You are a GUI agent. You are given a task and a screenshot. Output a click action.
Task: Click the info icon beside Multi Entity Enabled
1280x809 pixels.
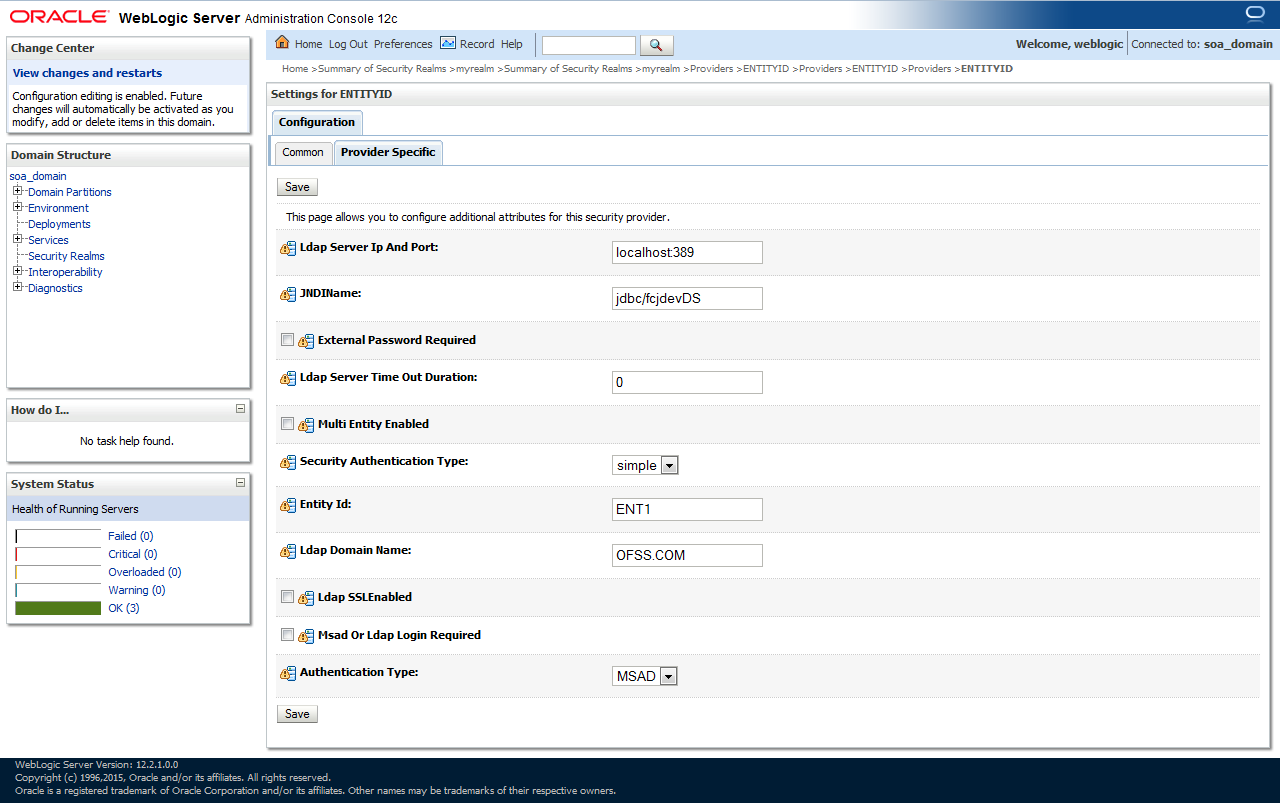pos(306,425)
